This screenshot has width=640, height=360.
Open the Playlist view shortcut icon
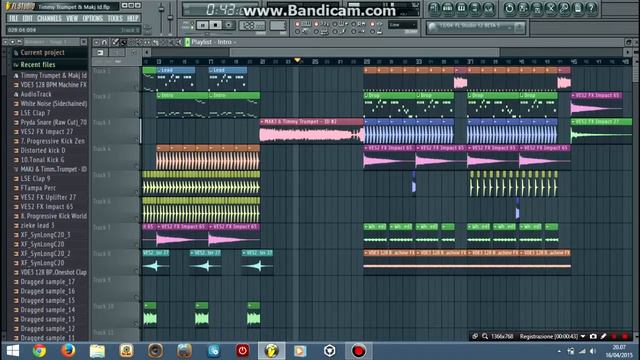pyautogui.click(x=434, y=9)
